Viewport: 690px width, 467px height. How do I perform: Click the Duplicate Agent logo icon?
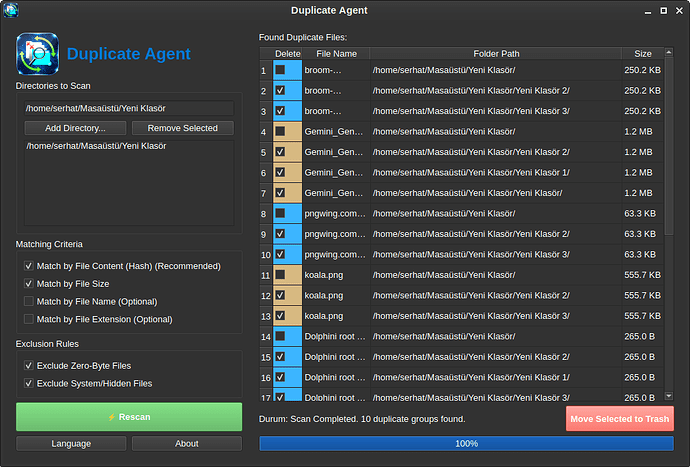click(x=37, y=54)
